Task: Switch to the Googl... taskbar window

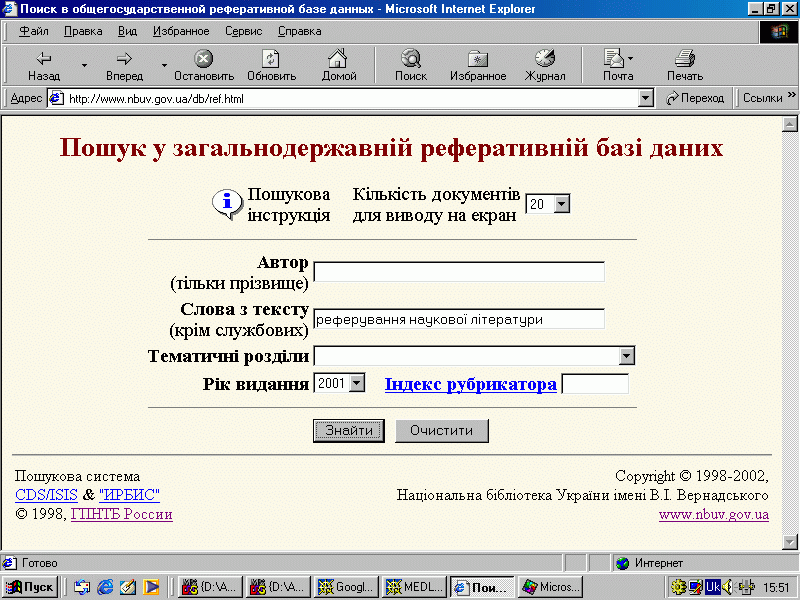Action: 347,587
